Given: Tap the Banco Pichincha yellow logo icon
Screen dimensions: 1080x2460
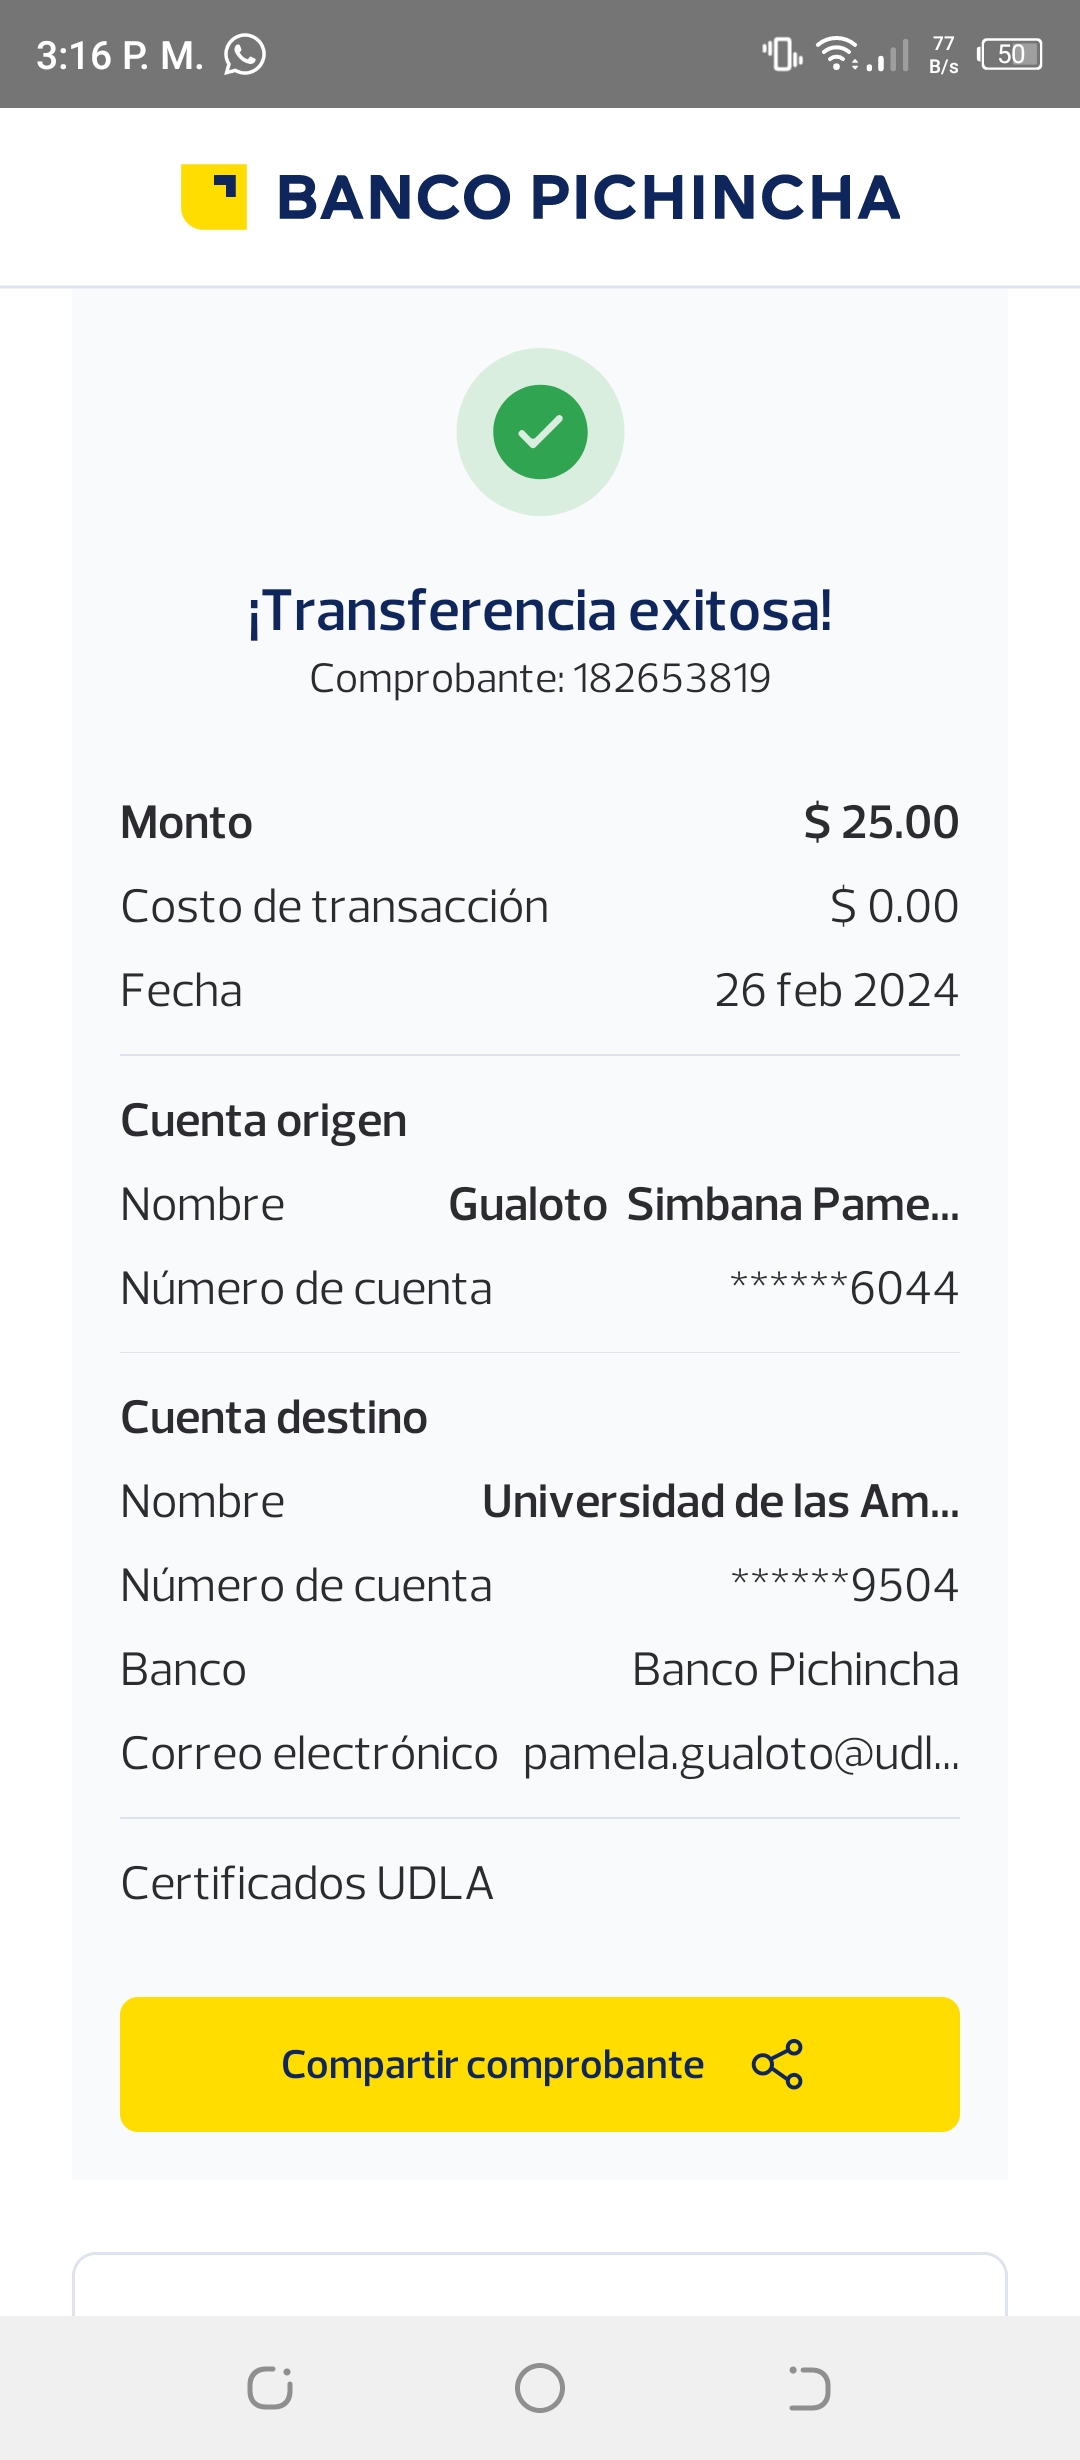Looking at the screenshot, I should click(x=213, y=197).
